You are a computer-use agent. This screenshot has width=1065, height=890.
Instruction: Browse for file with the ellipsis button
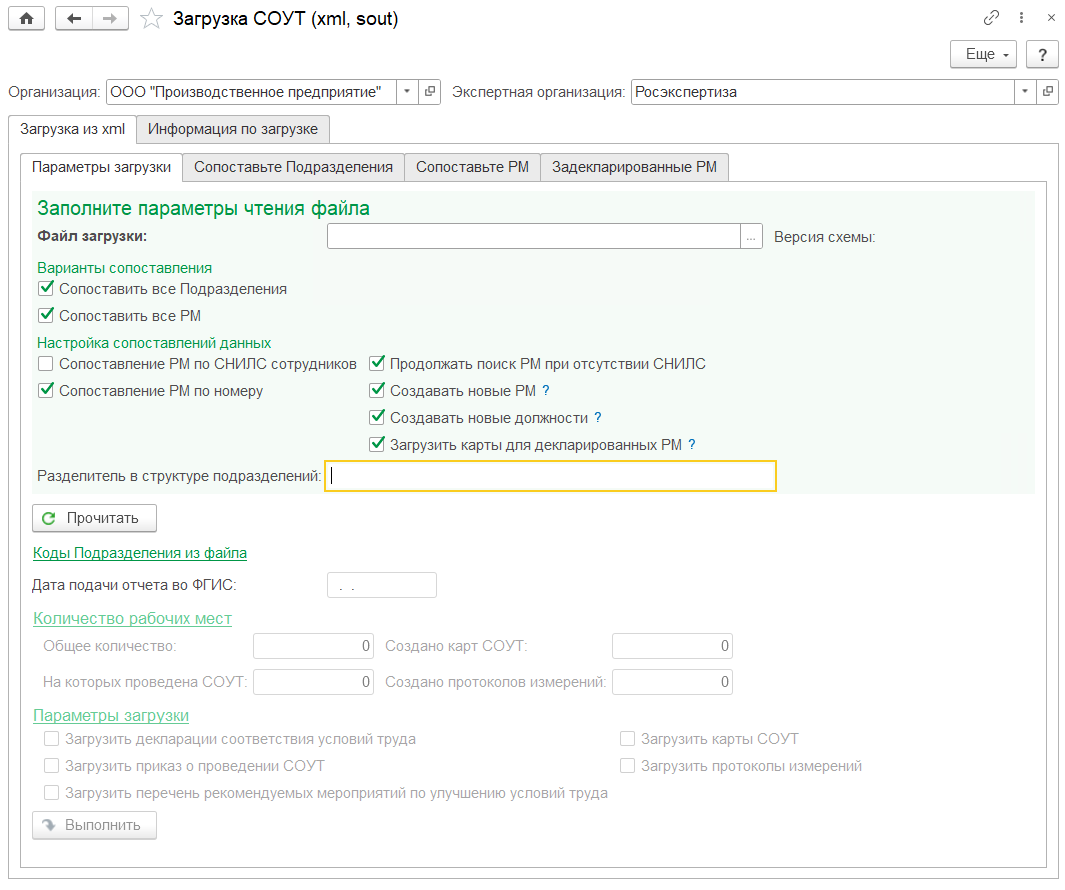coord(751,236)
